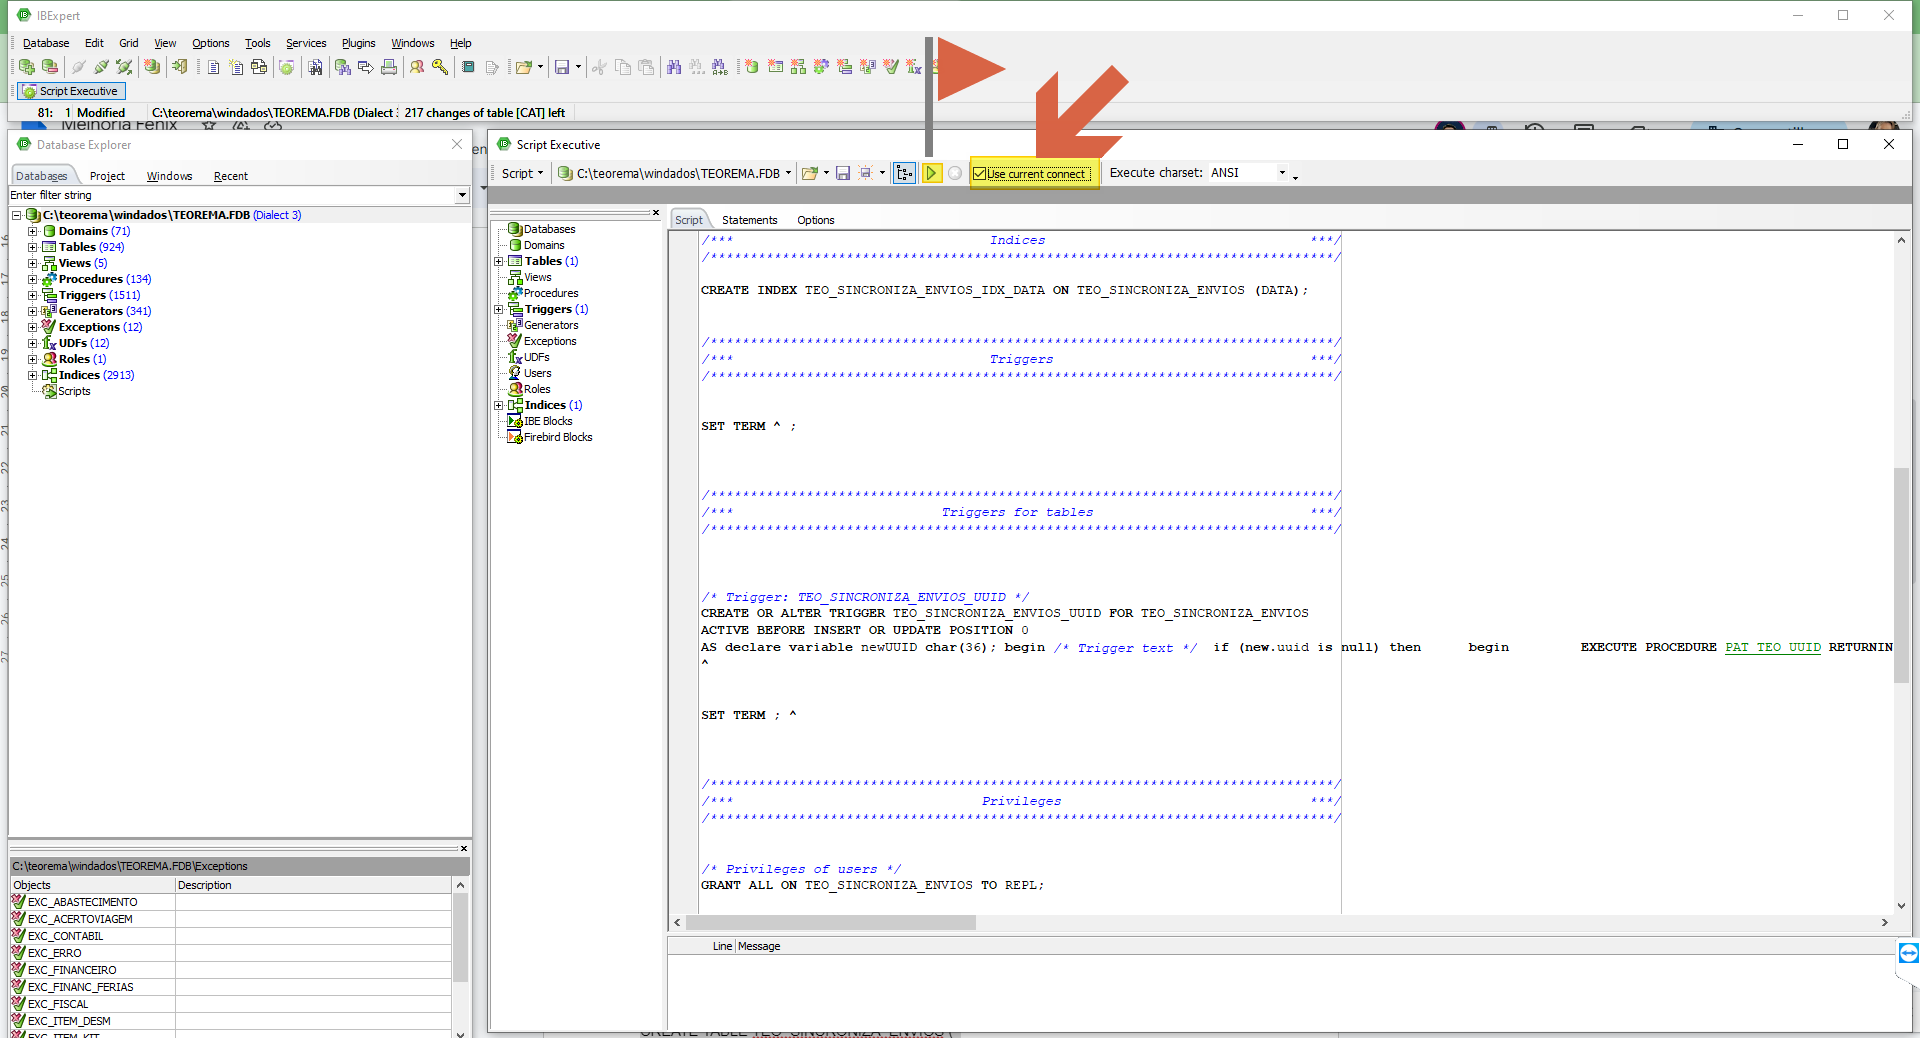The height and width of the screenshot is (1038, 1920).
Task: Click the TeamViewer side panel icon
Action: point(1908,953)
